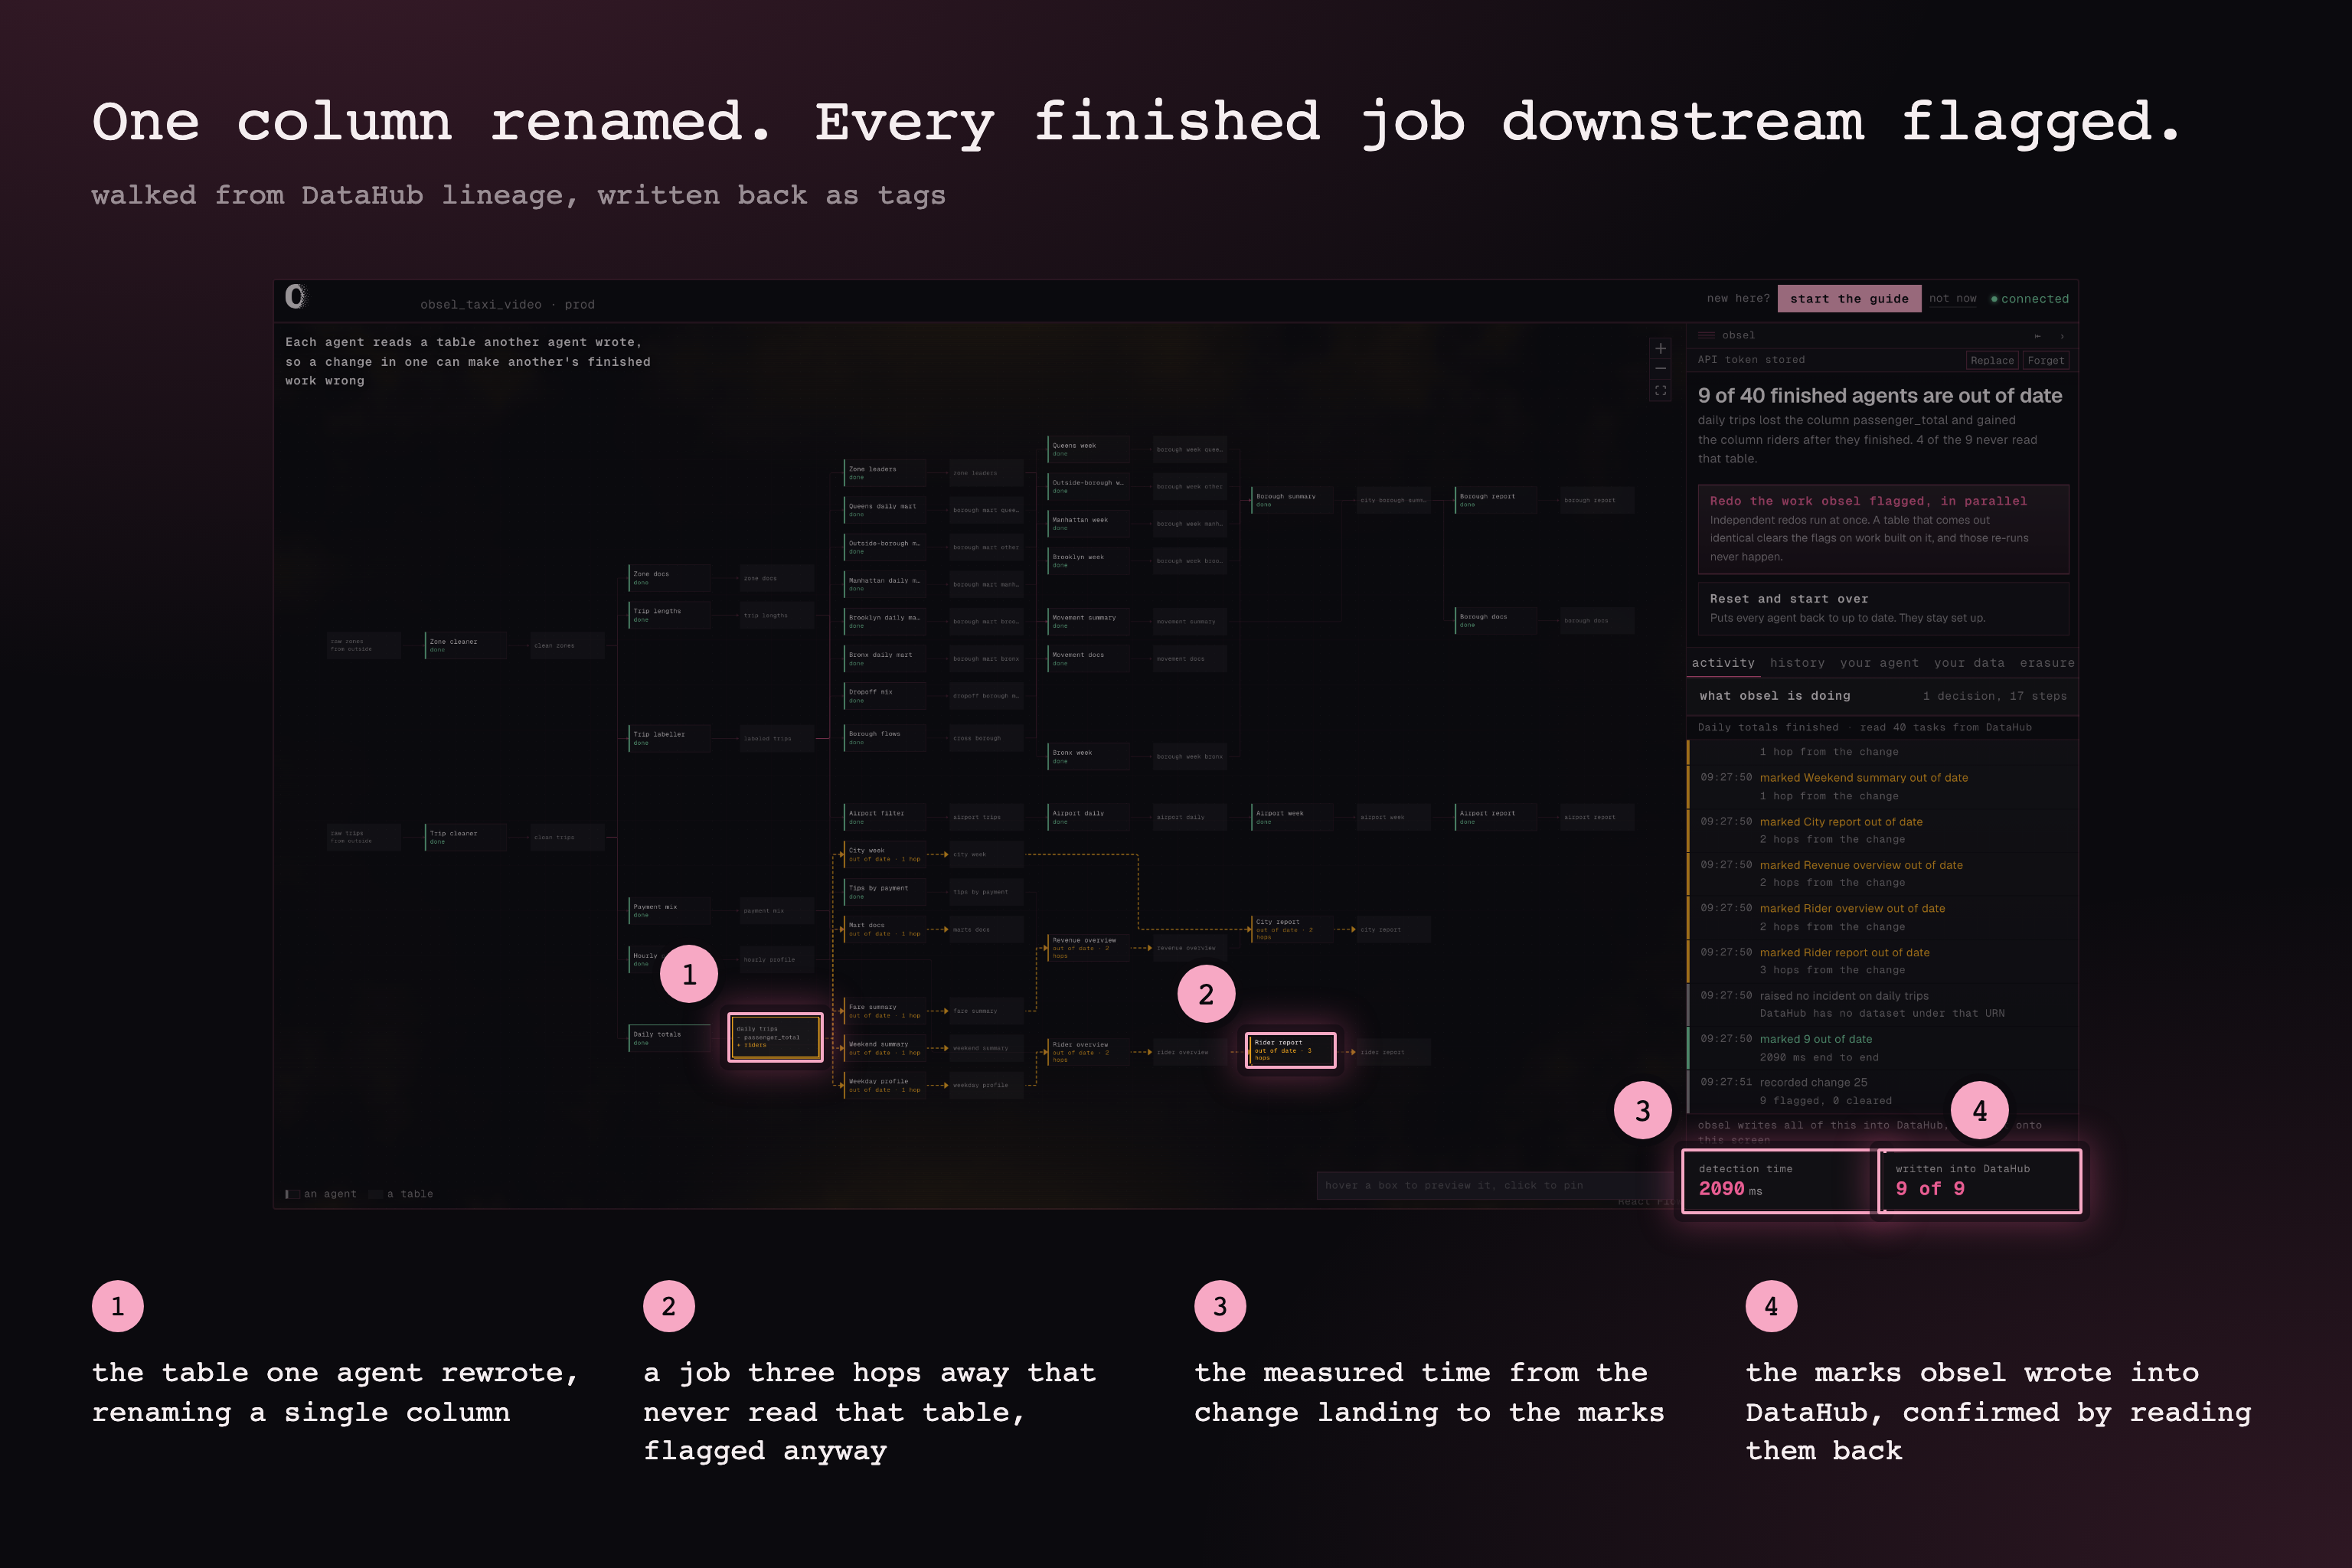The width and height of the screenshot is (2352, 1568).
Task: Click the collapse-to-edge arrow in obsel panel header
Action: pyautogui.click(x=2038, y=336)
